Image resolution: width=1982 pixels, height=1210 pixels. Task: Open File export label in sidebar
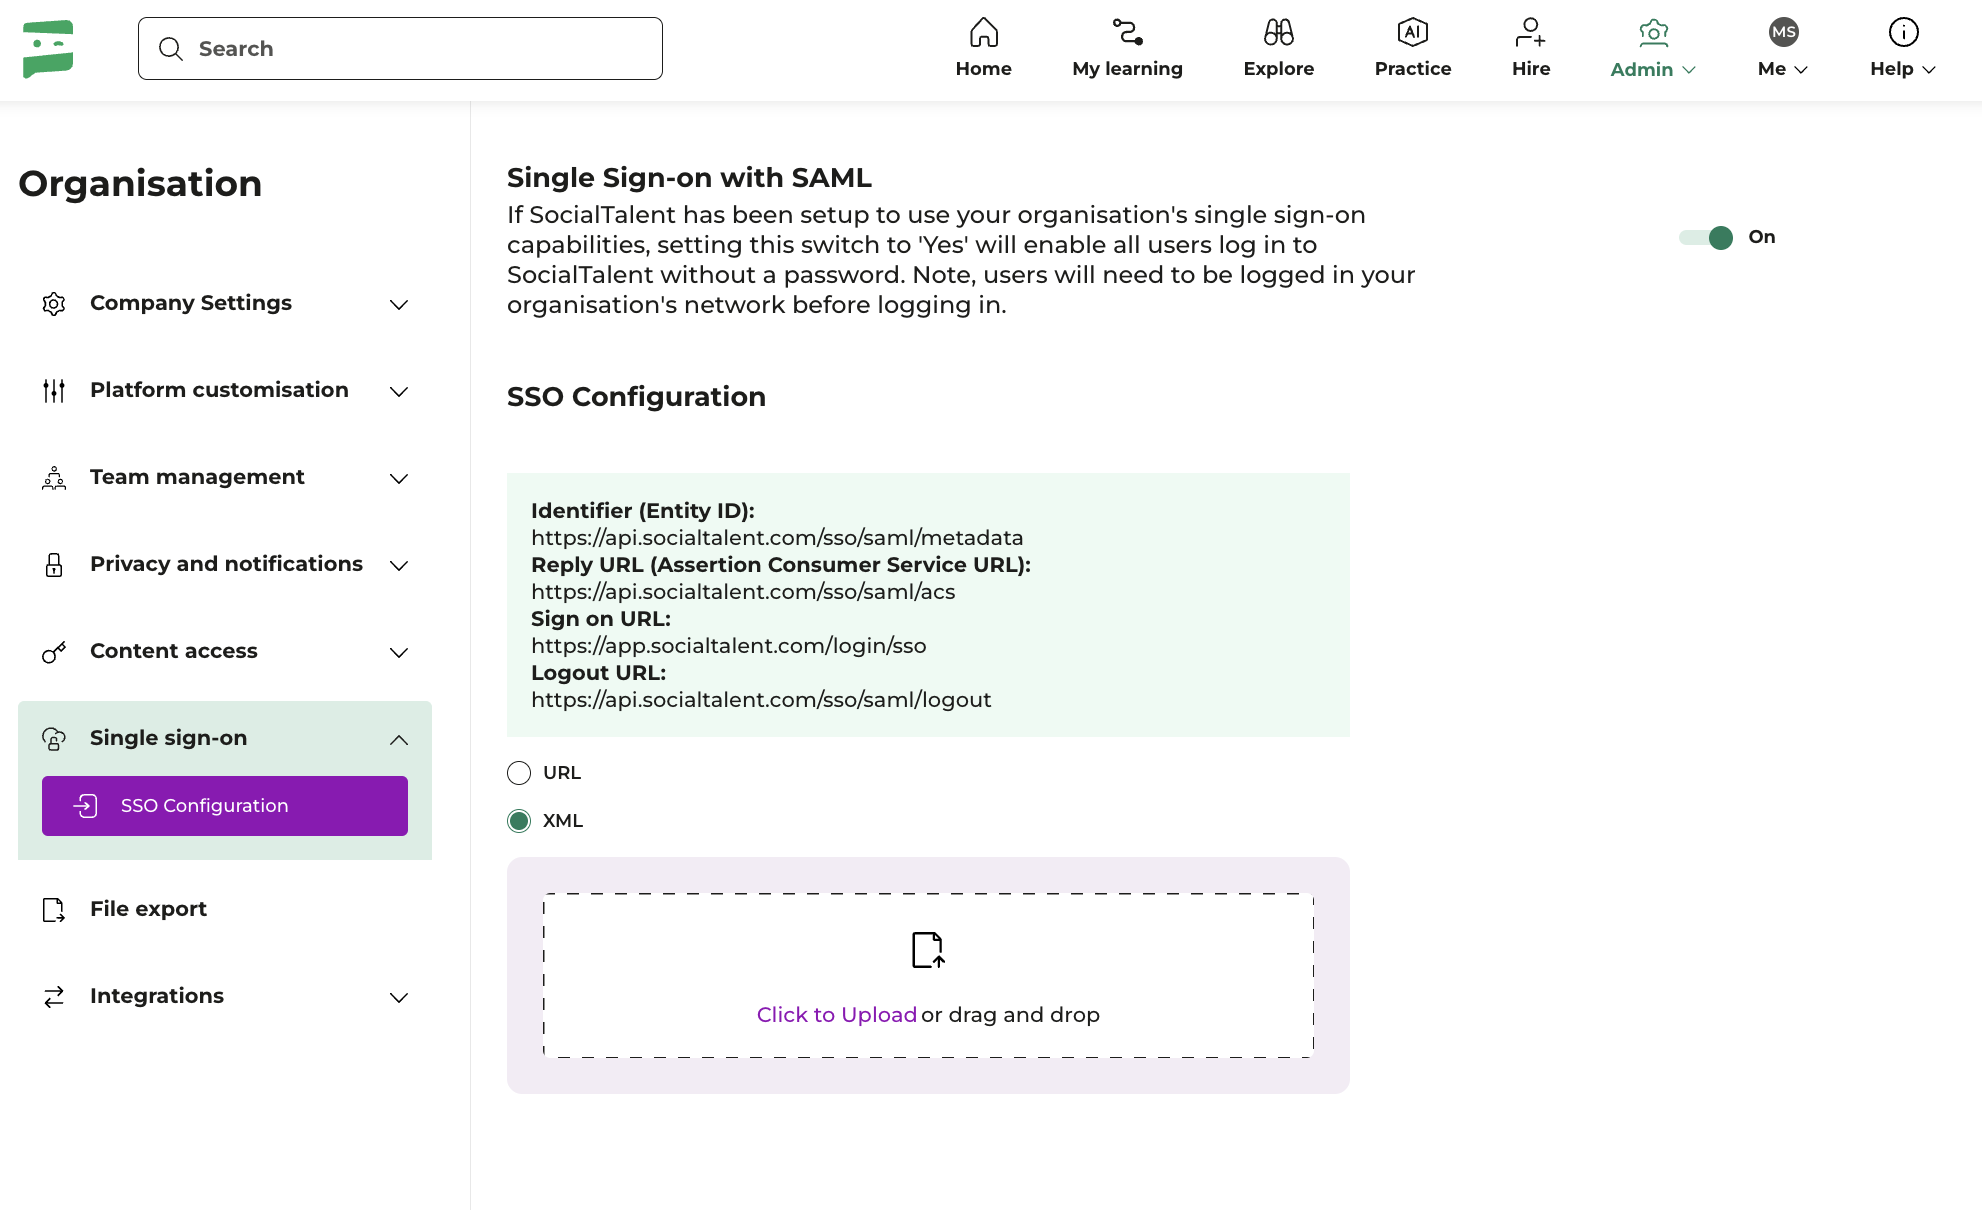pyautogui.click(x=148, y=909)
